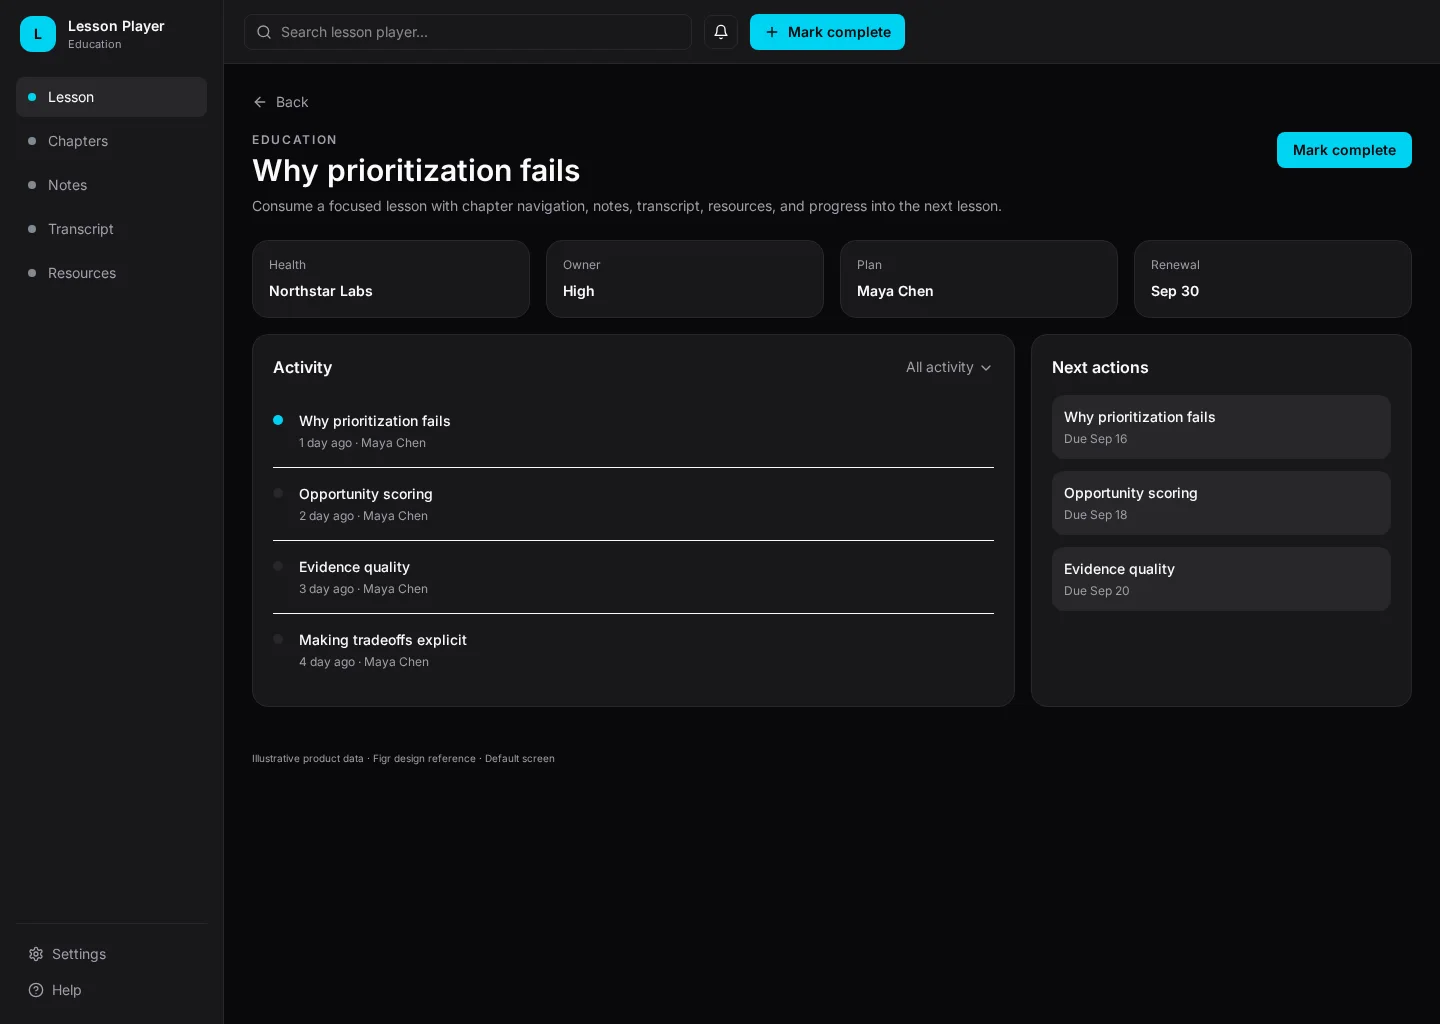Open next action due Sep 16
The height and width of the screenshot is (1024, 1440).
click(x=1221, y=427)
